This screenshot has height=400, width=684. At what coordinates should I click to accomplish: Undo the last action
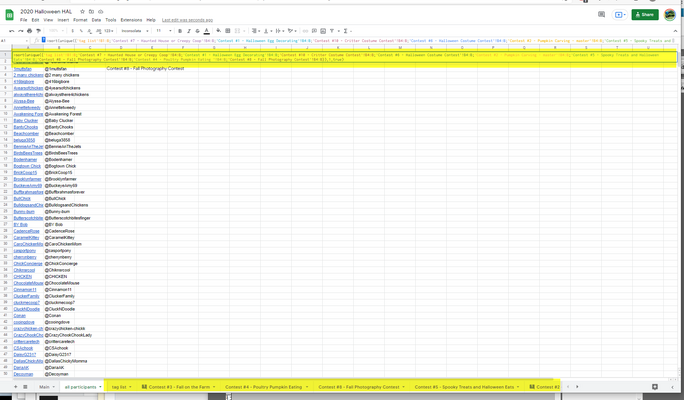click(x=12, y=31)
